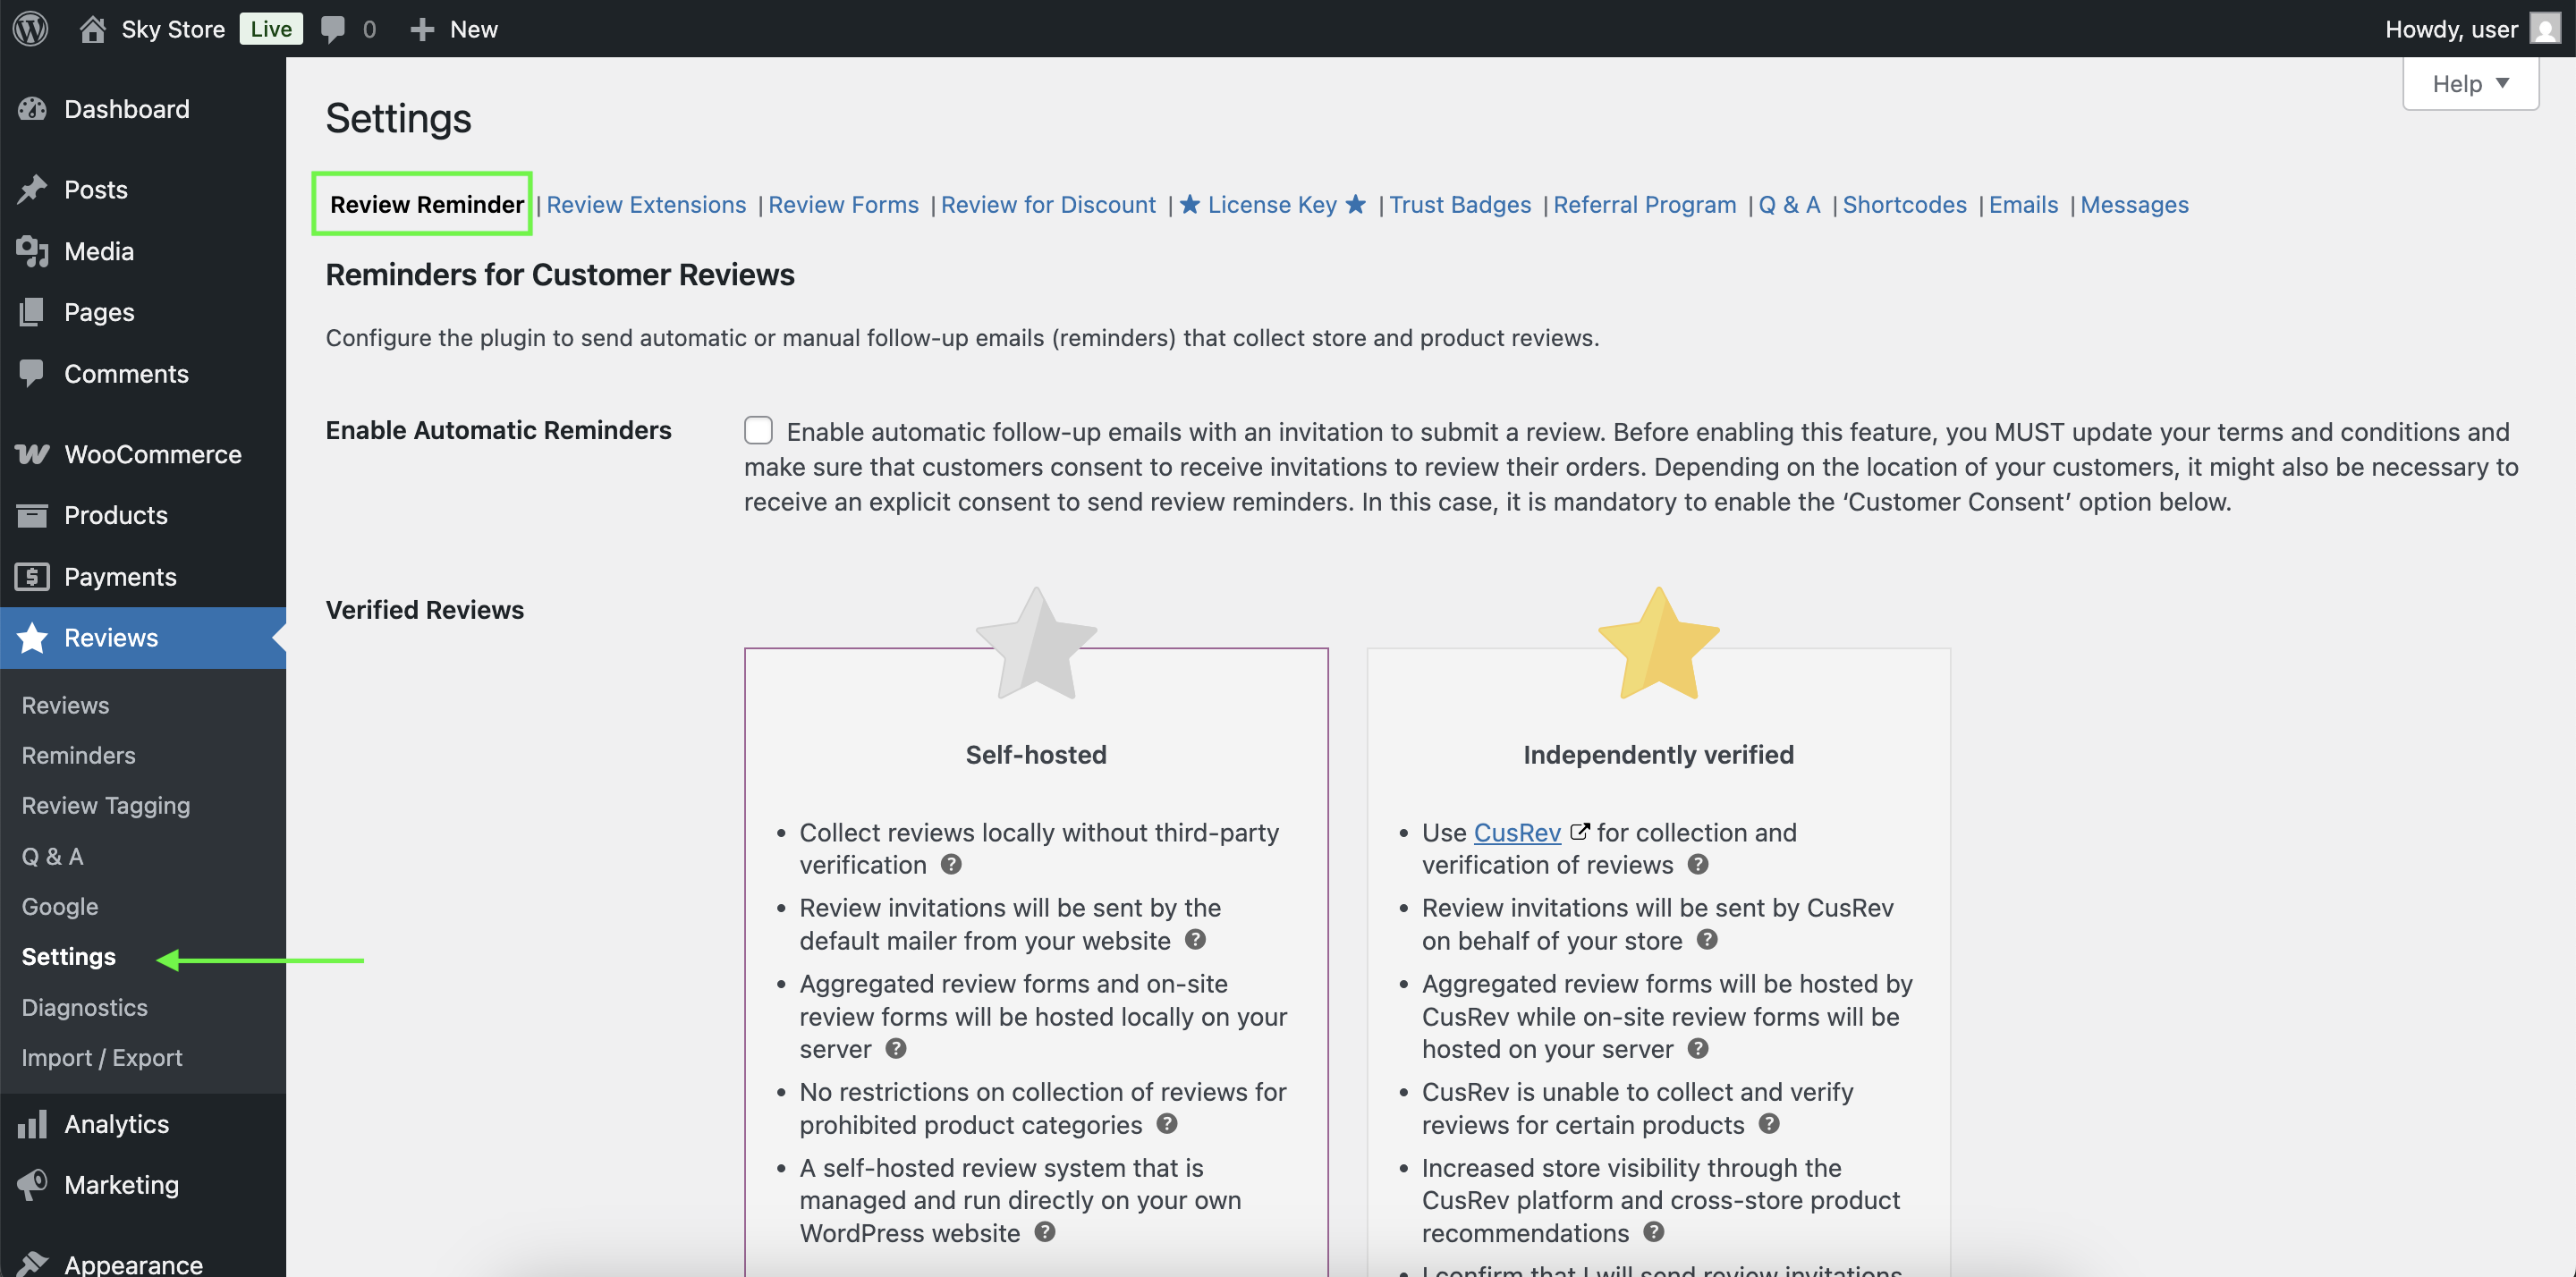Expand the WooCommerce sidebar menu
2576x1277 pixels.
tap(152, 454)
